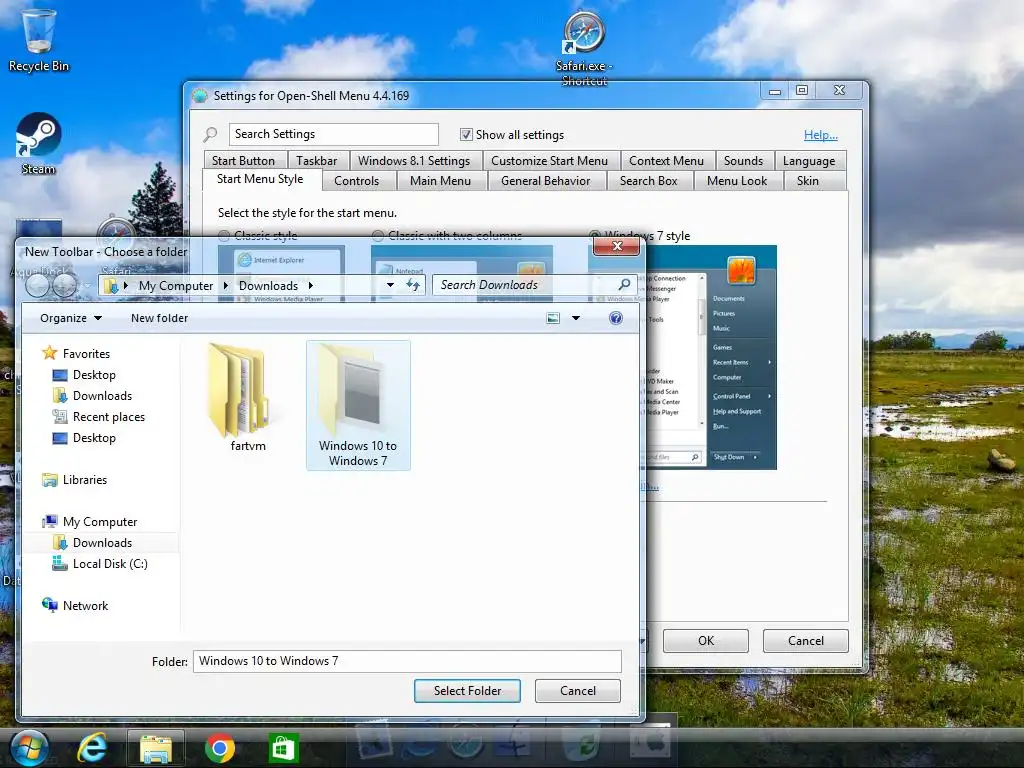
Task: Select the fartvm folder
Action: point(248,398)
